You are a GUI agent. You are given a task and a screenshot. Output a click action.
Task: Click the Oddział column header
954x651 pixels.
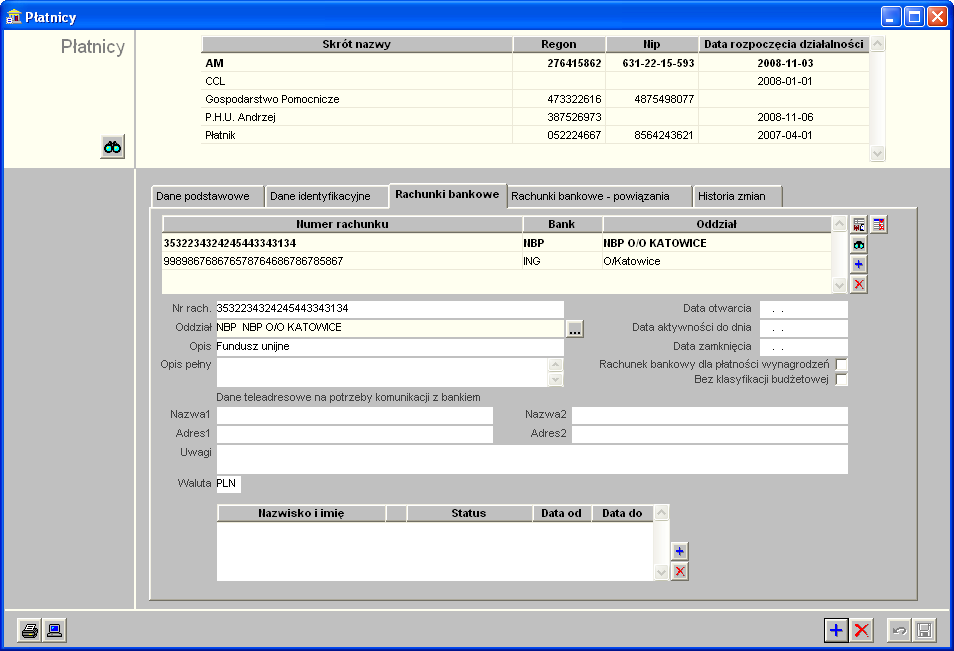(717, 225)
